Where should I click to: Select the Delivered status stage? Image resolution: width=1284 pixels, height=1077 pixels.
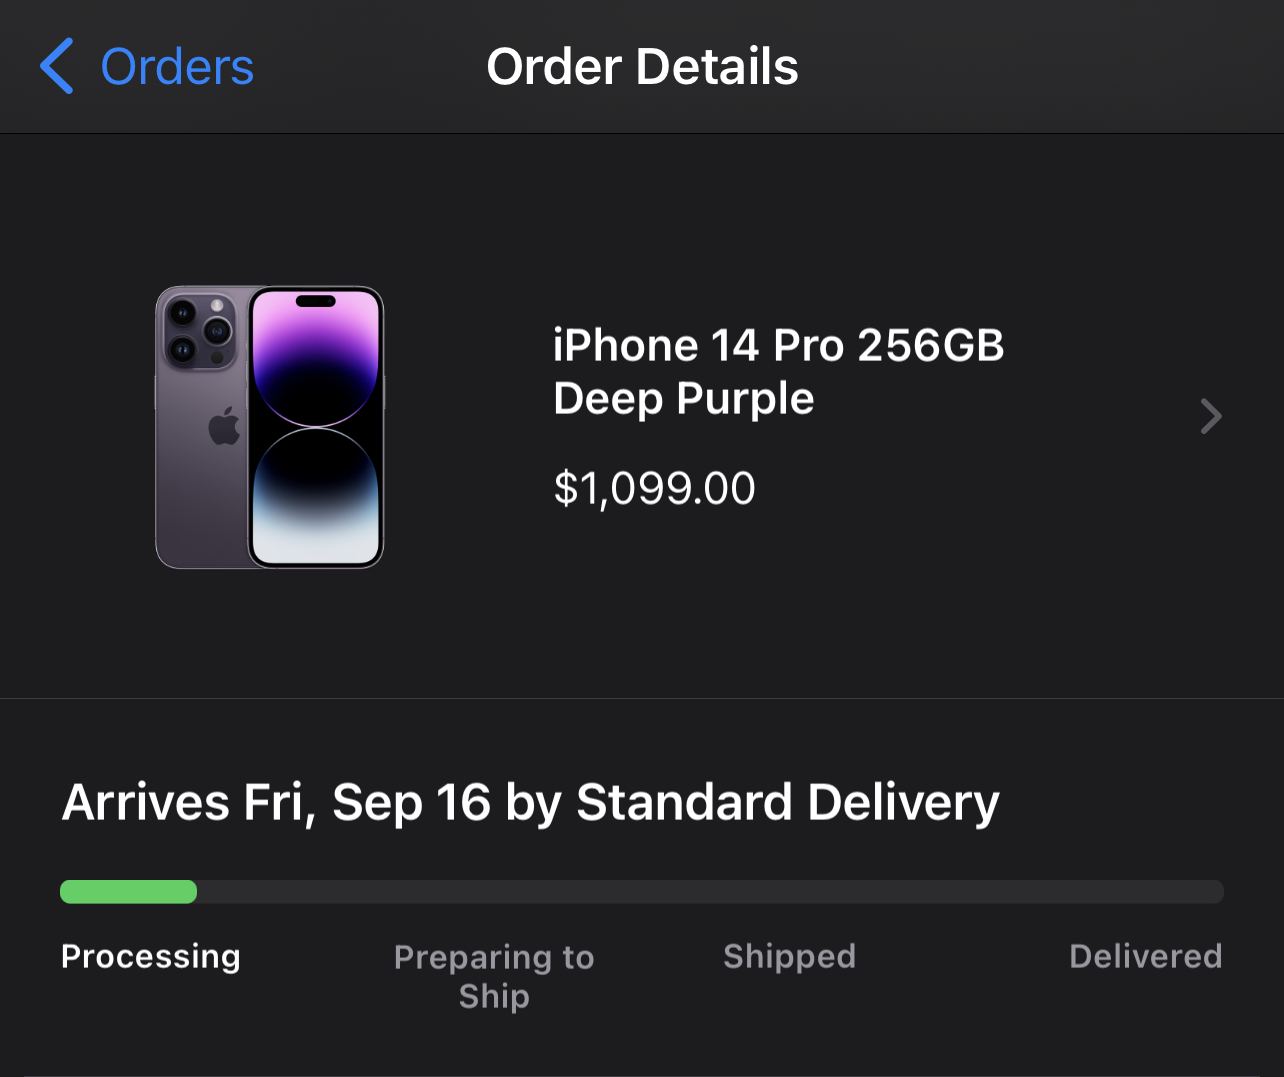click(1145, 957)
